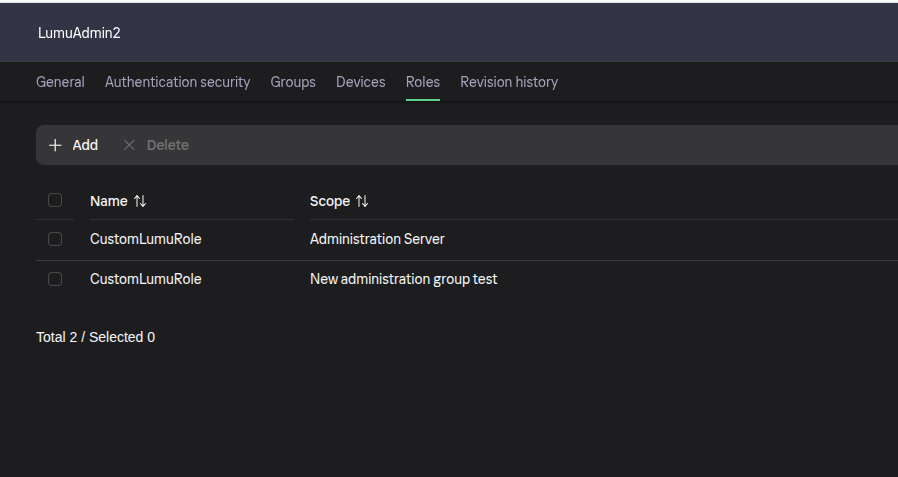This screenshot has width=898, height=477.
Task: Sort roles by Name using arrows icon
Action: pyautogui.click(x=140, y=201)
